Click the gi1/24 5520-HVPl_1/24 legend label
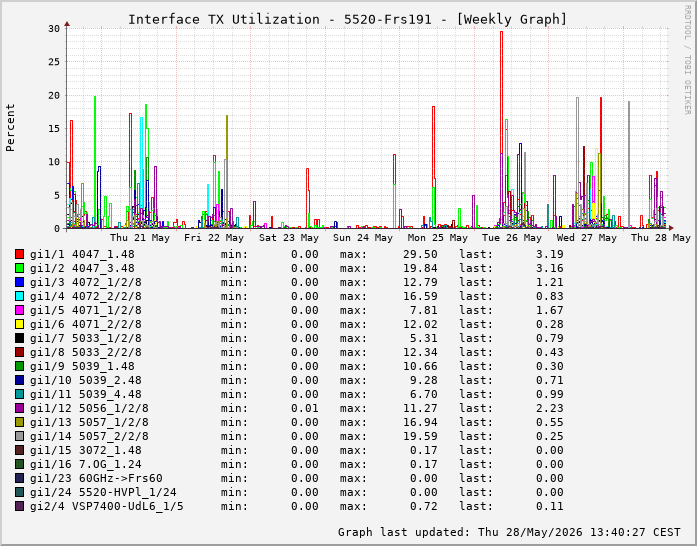The height and width of the screenshot is (546, 697). point(103,492)
